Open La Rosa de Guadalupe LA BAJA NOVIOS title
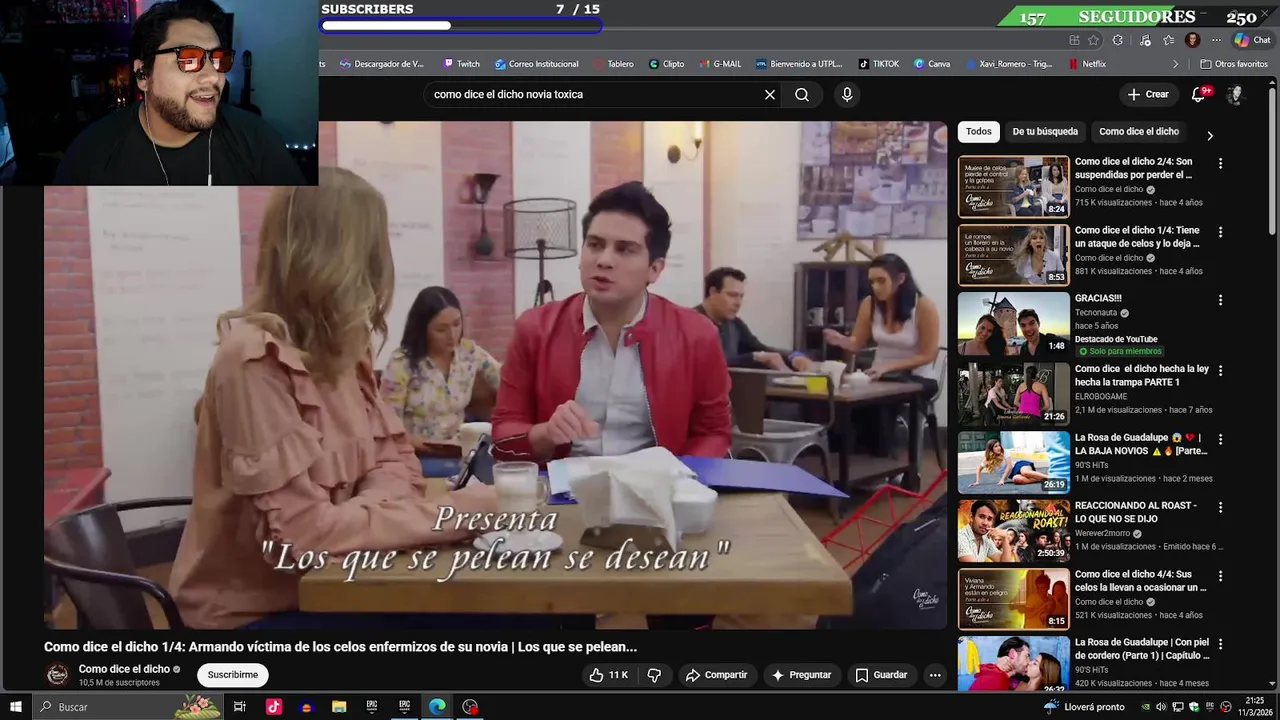 point(1140,444)
